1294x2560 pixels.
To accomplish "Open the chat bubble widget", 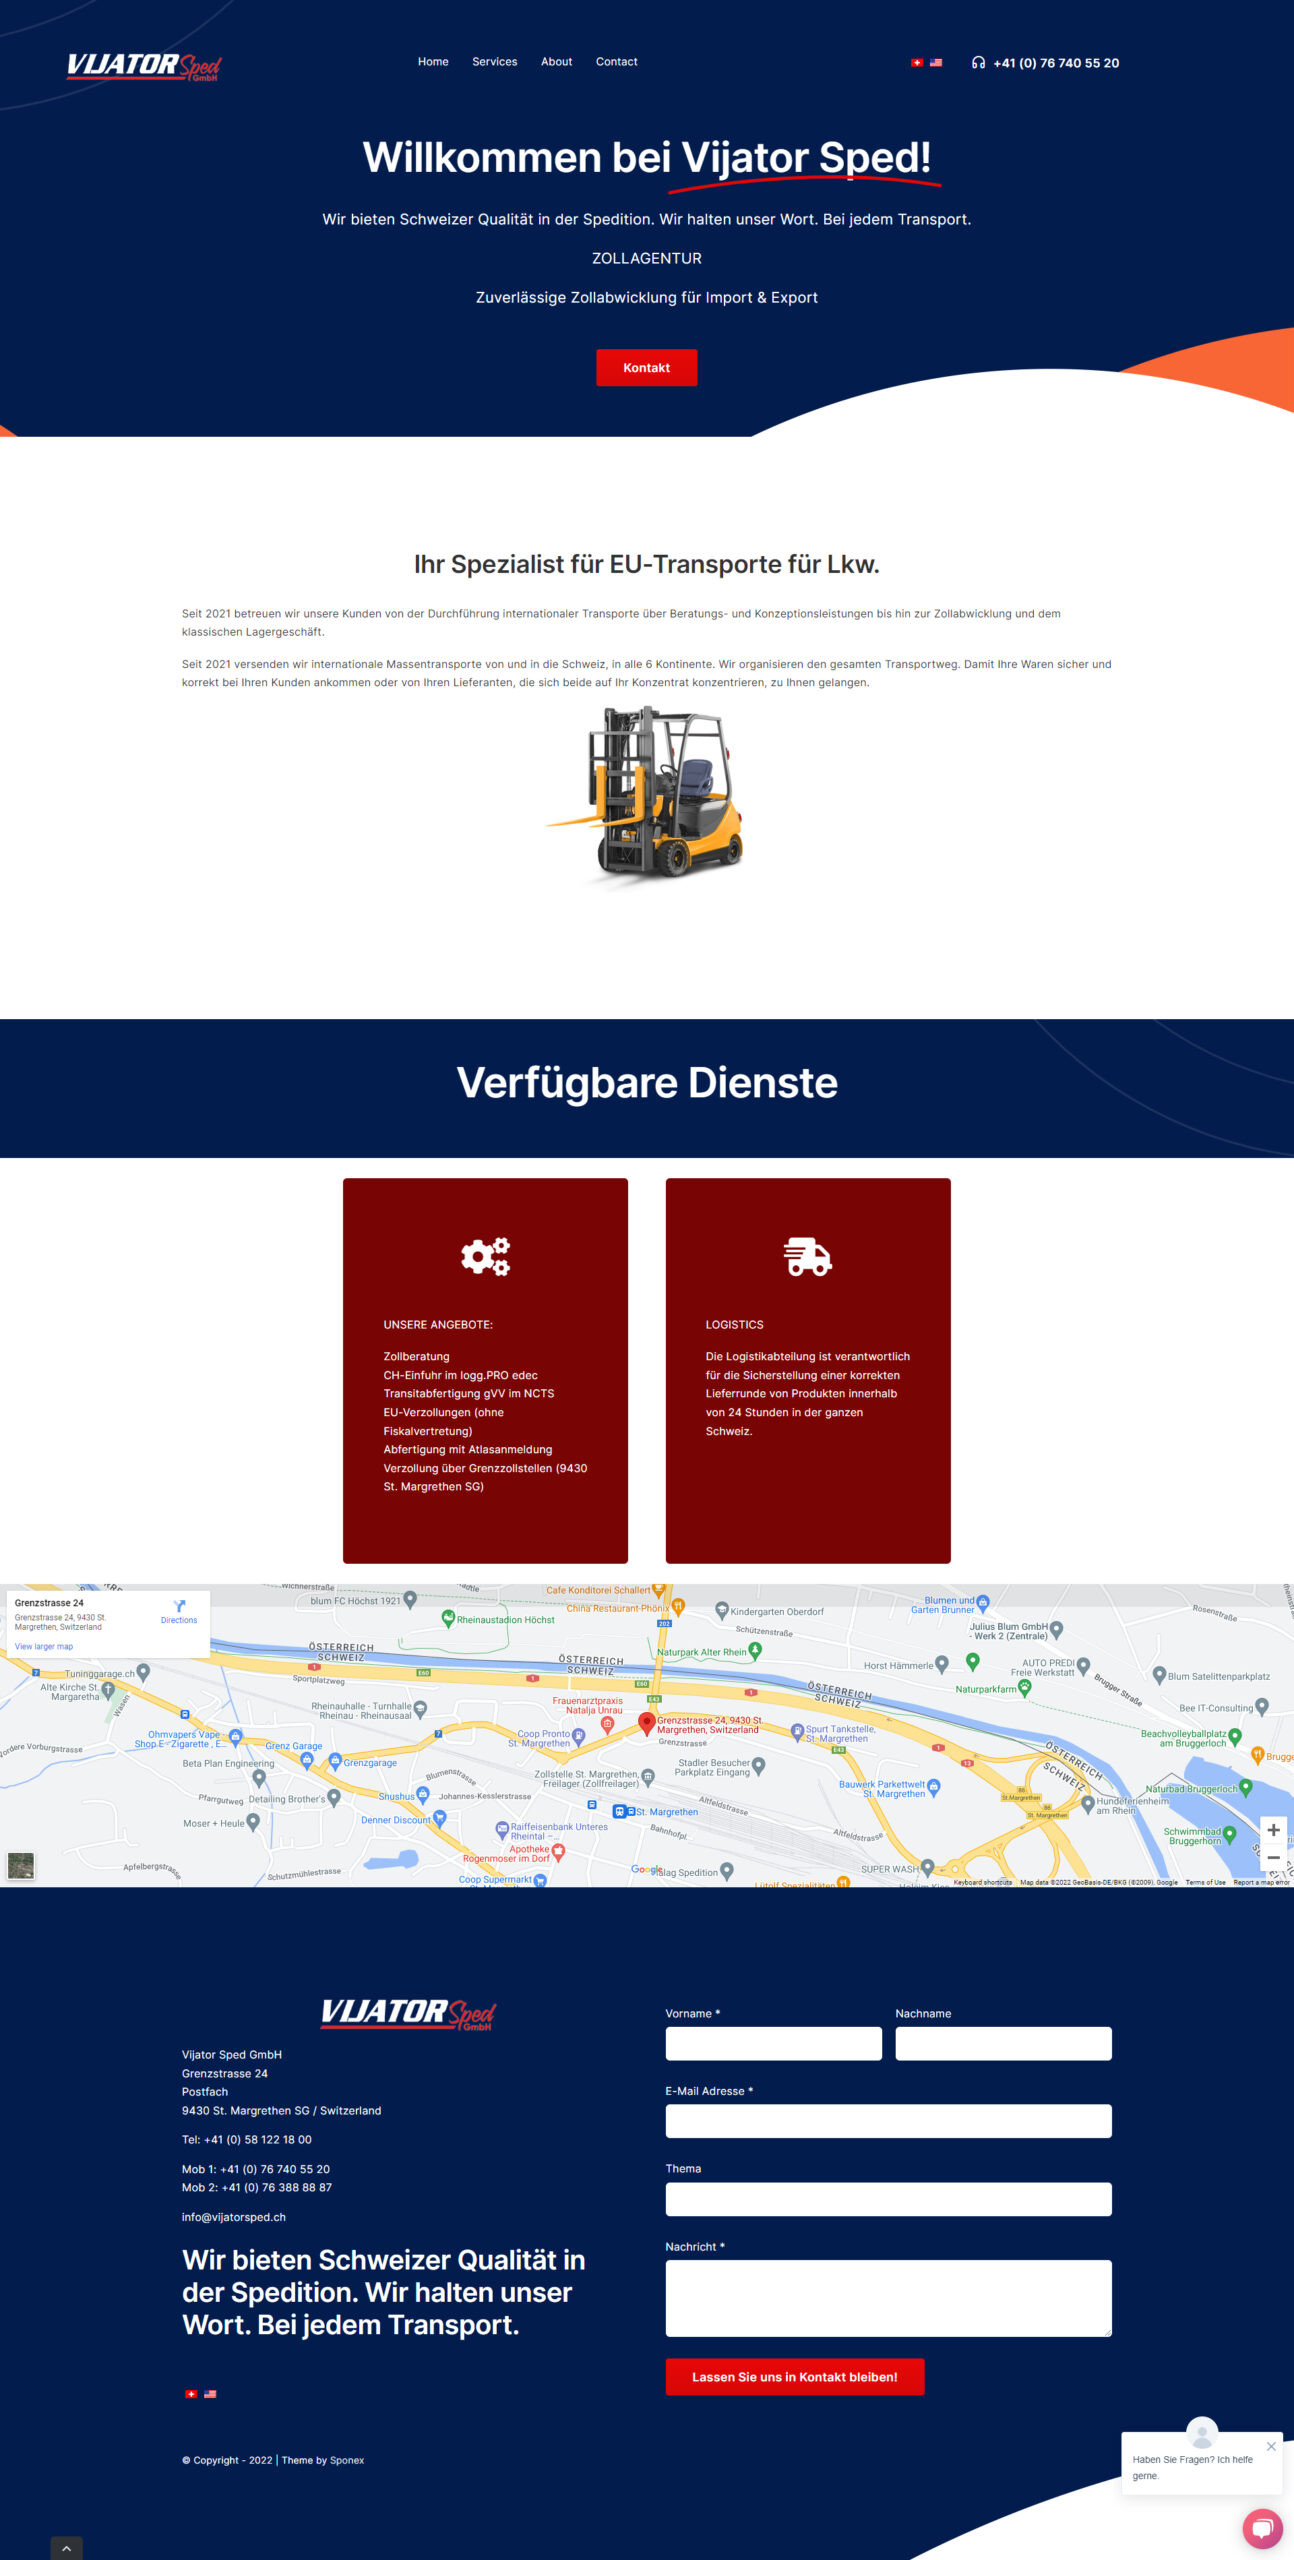I will point(1262,2529).
